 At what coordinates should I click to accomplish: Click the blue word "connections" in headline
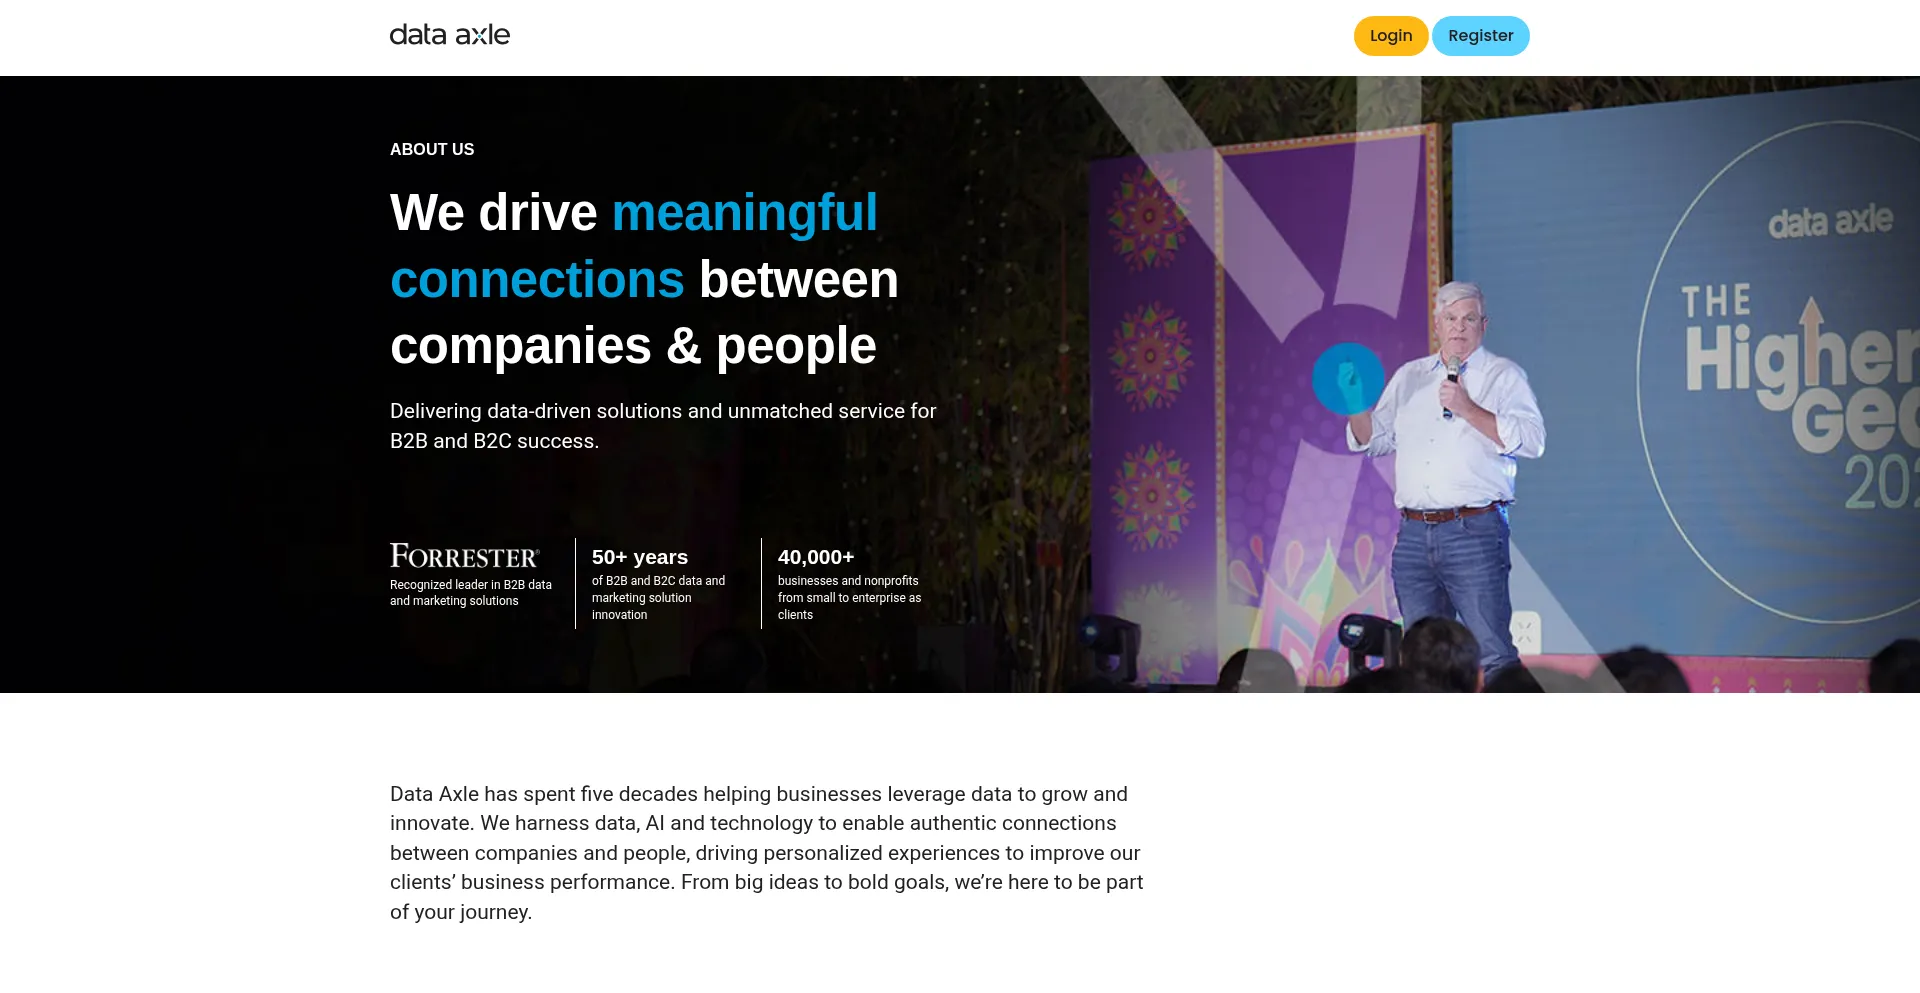click(537, 280)
